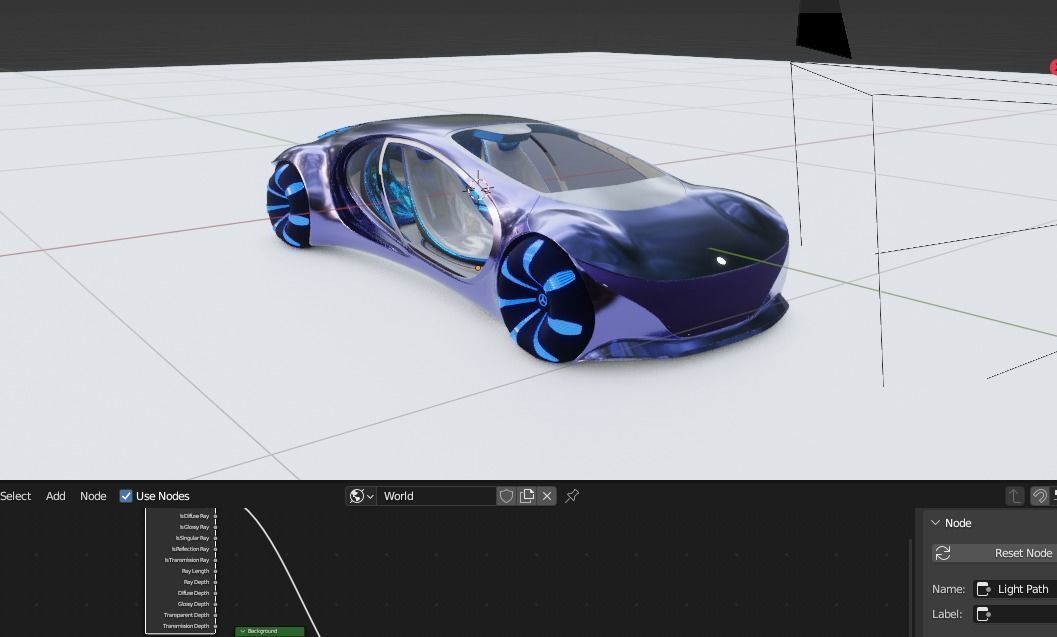
Task: Click the data-block icon in the Label field
Action: [x=982, y=613]
